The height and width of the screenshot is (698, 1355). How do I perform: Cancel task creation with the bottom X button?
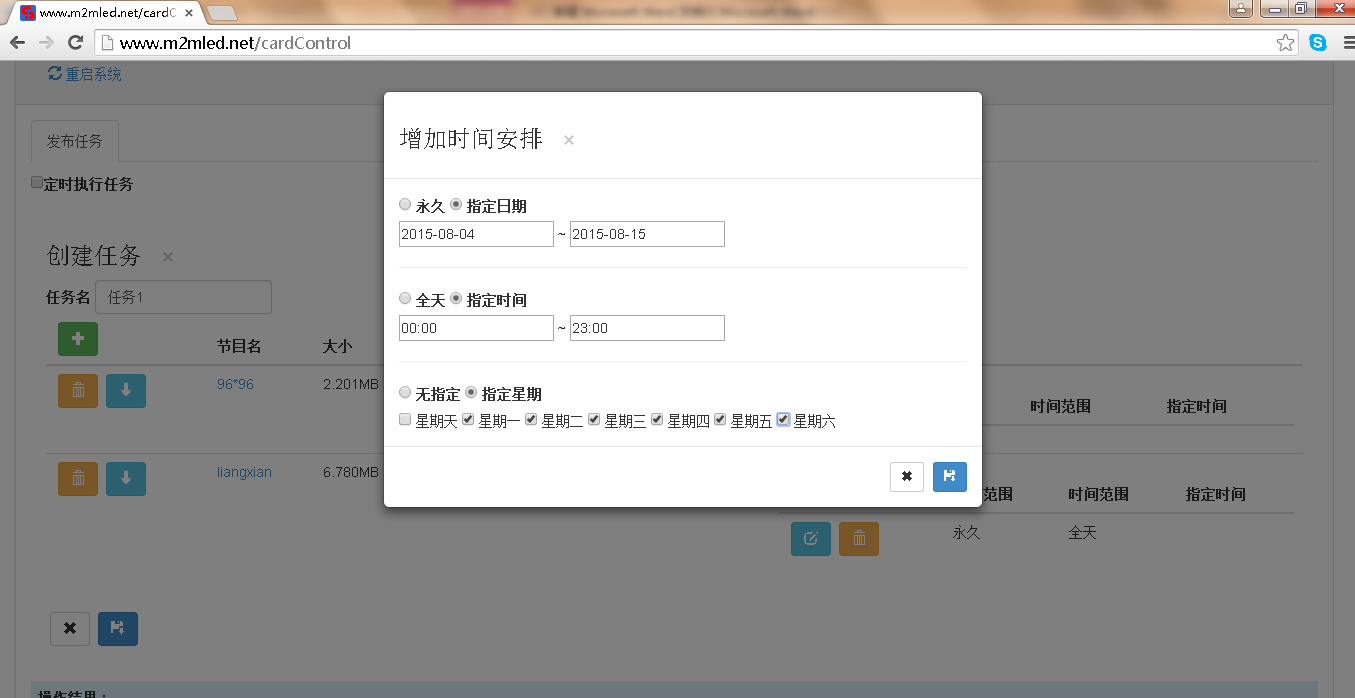point(70,628)
